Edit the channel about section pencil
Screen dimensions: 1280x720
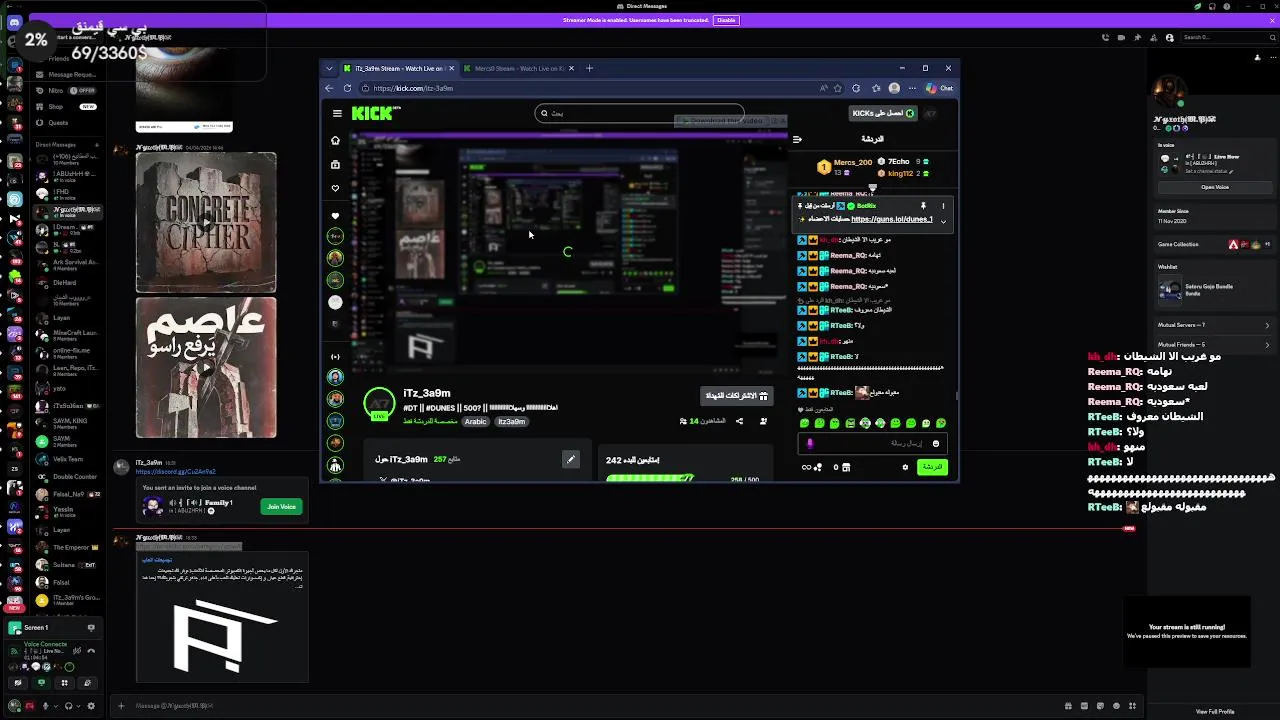570,459
